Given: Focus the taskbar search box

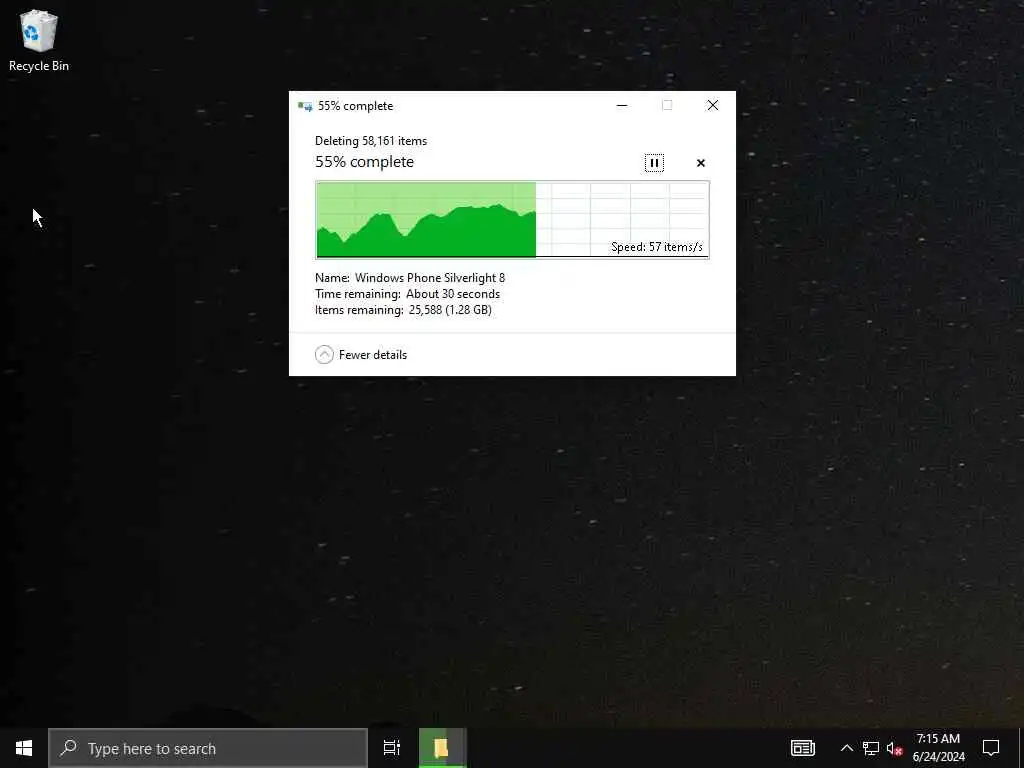Looking at the screenshot, I should click(208, 748).
